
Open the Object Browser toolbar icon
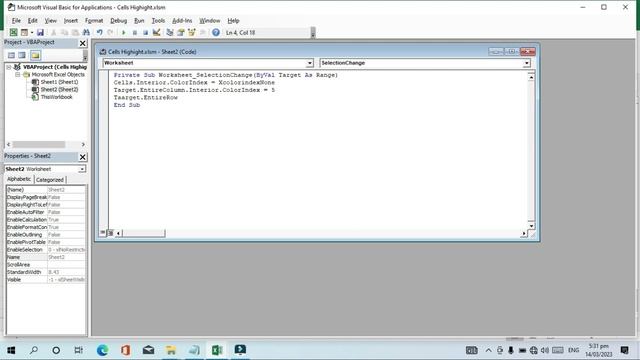pyautogui.click(x=191, y=32)
